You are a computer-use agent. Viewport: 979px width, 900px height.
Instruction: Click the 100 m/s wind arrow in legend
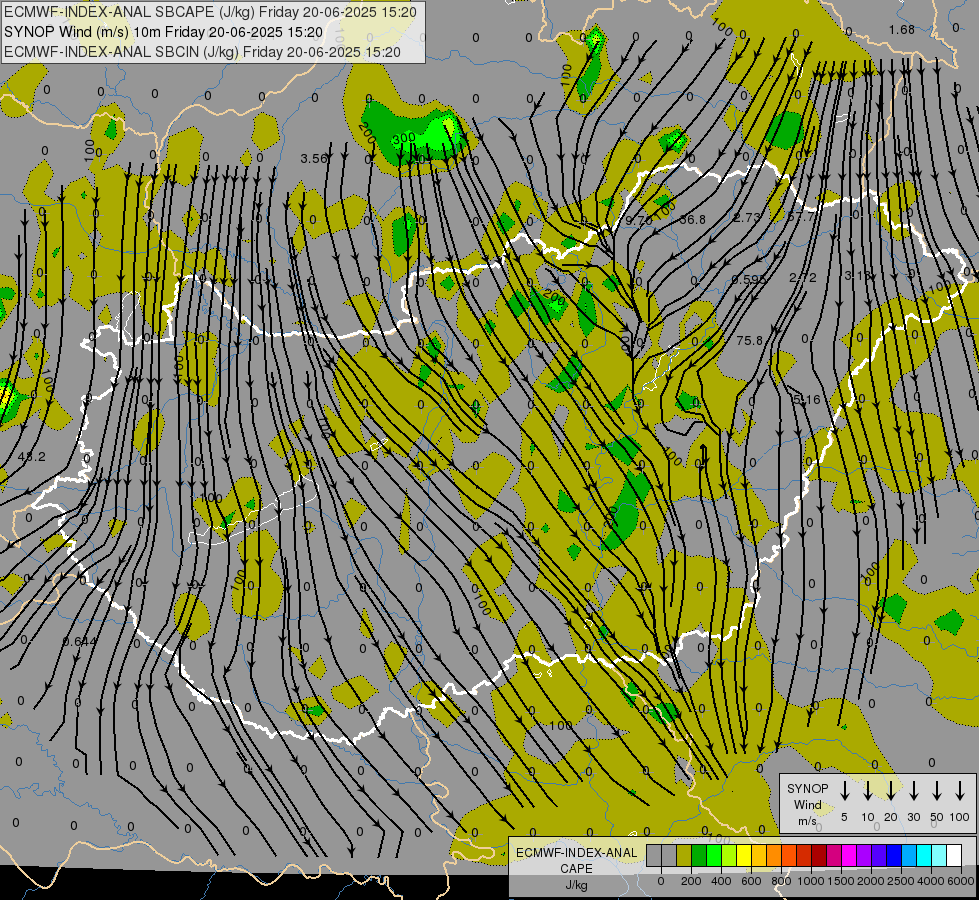point(960,791)
